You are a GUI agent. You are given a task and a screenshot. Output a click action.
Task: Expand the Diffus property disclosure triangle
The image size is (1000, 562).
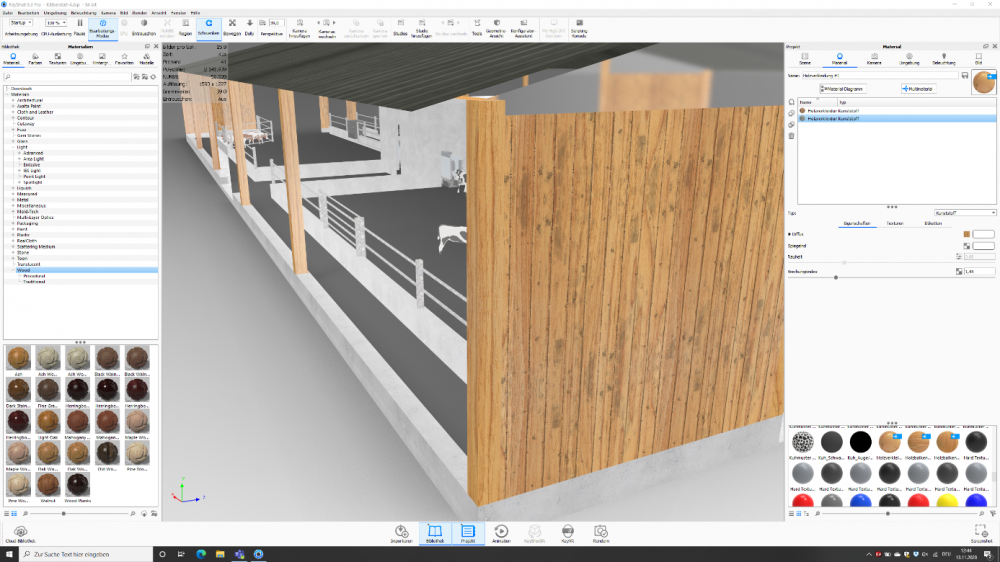coord(790,234)
